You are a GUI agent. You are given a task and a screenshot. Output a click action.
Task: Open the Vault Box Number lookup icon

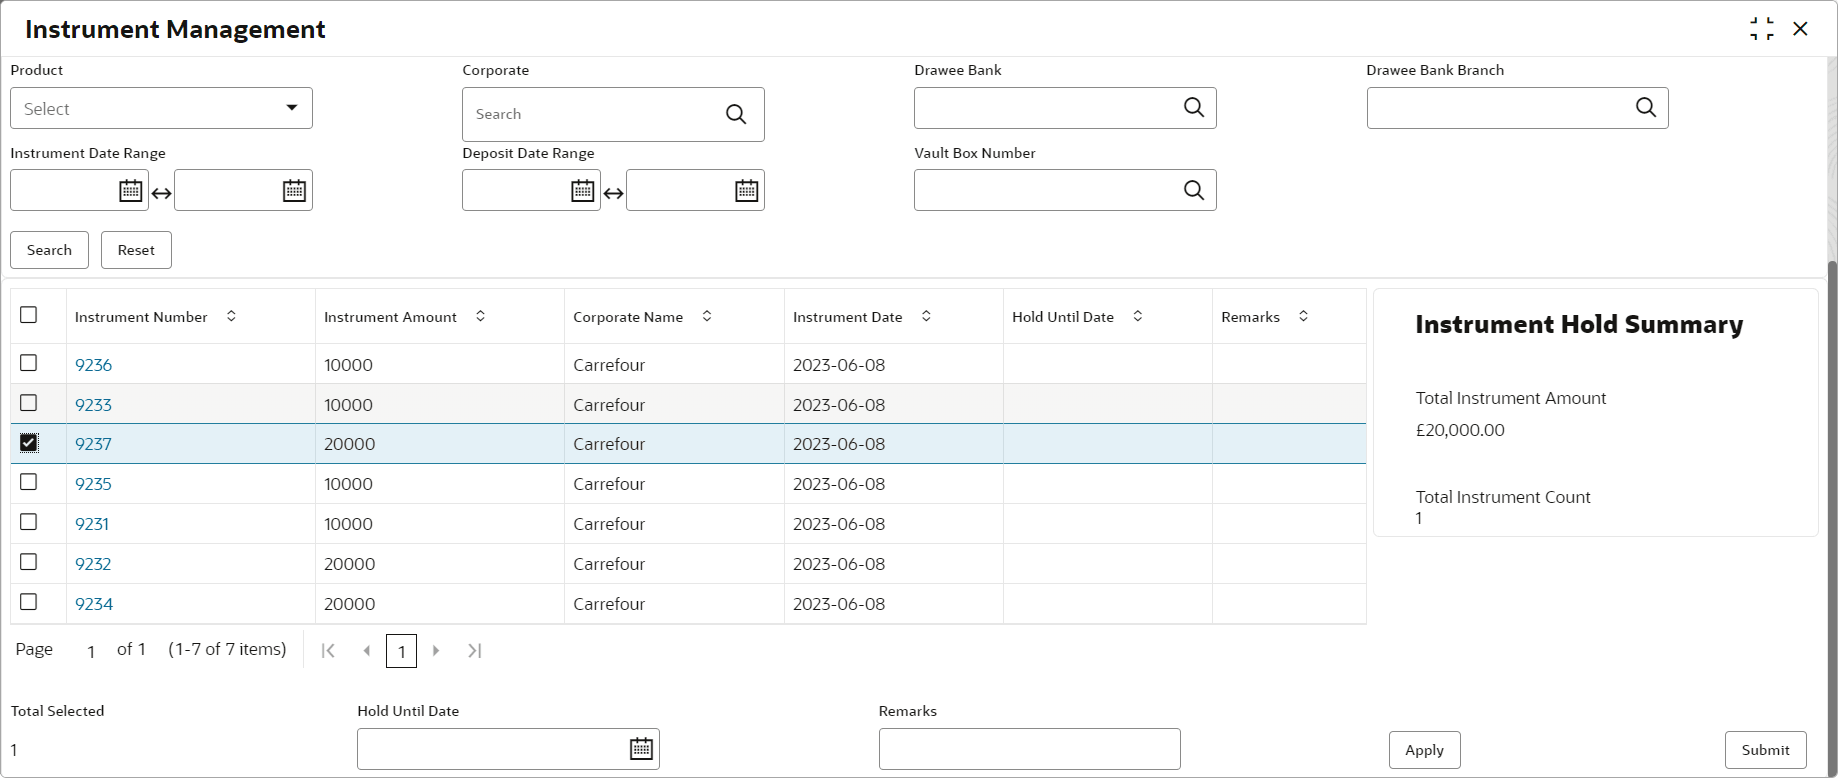(1193, 190)
